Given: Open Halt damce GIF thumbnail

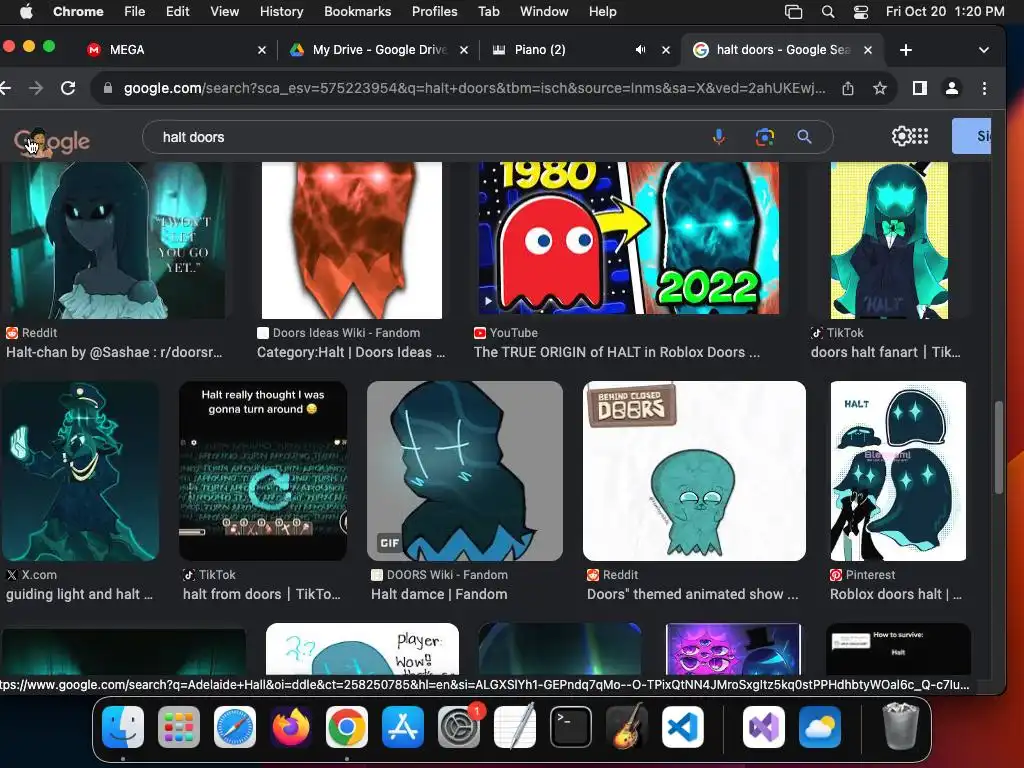Looking at the screenshot, I should (465, 471).
